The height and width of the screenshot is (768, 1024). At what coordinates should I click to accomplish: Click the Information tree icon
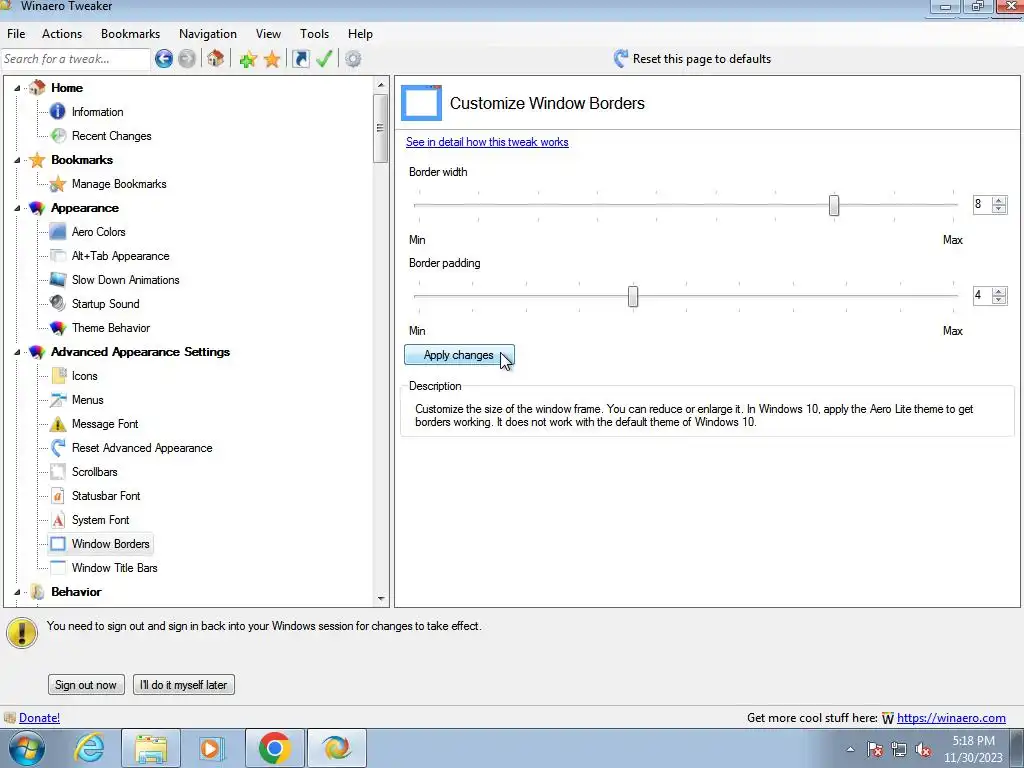57,112
